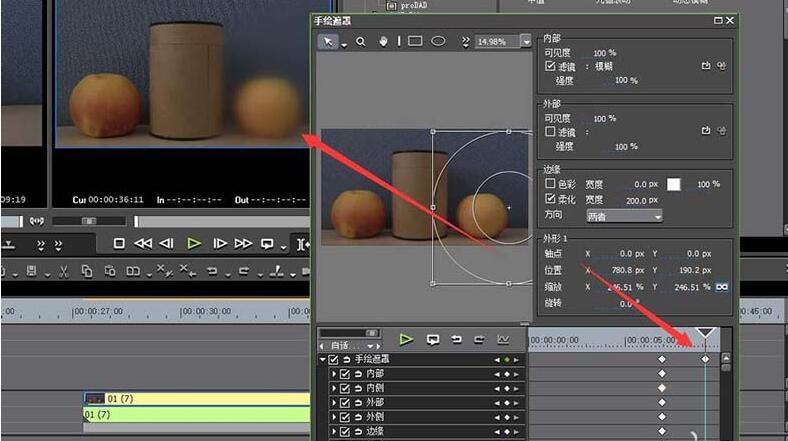Screen dimensions: 788x441
Task: Click the link scale X/Y proportion icon
Action: pos(721,286)
